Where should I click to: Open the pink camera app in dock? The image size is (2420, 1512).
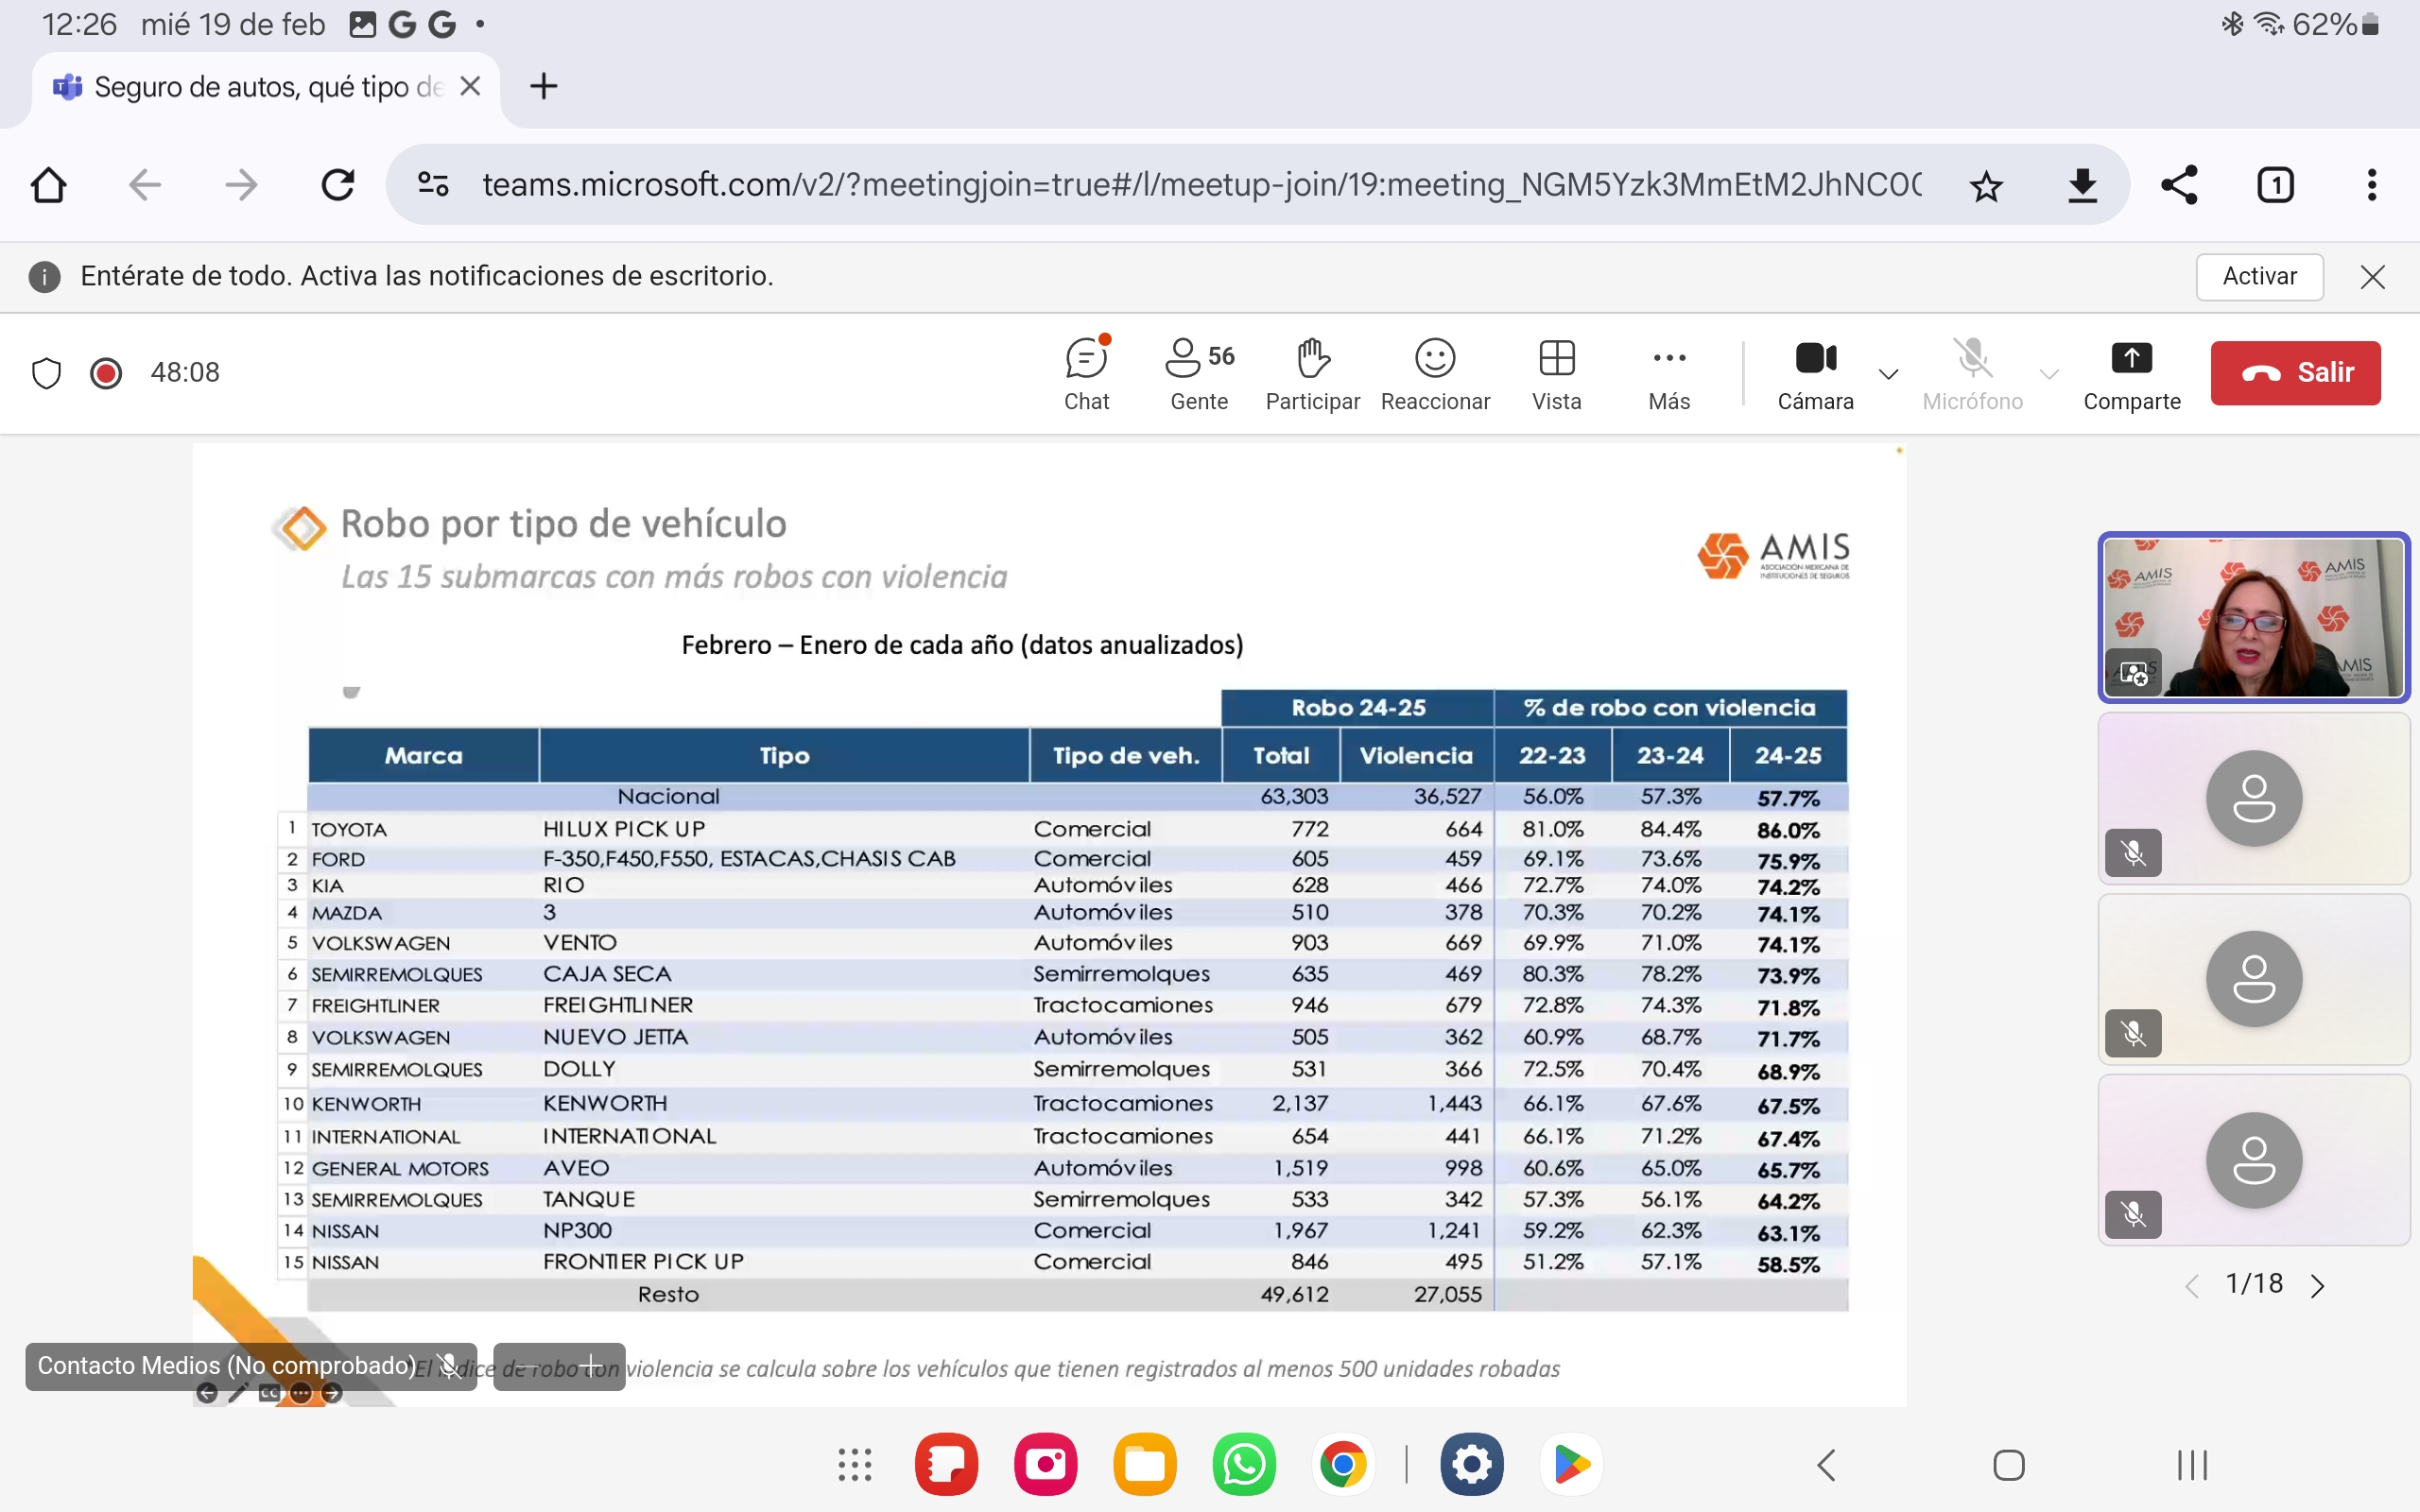[x=1046, y=1465]
